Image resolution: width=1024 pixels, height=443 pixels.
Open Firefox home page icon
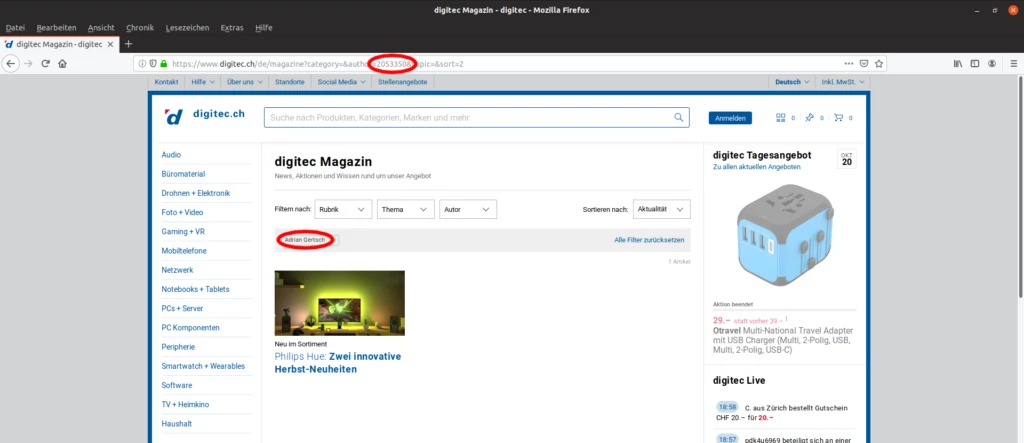(x=63, y=63)
